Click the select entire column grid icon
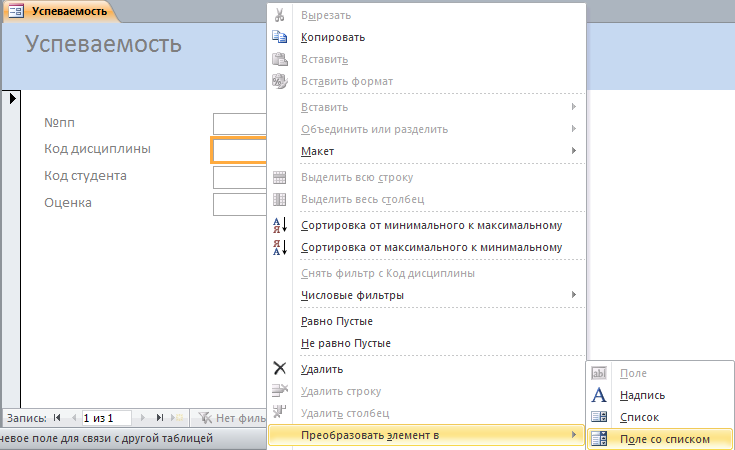 [279, 199]
